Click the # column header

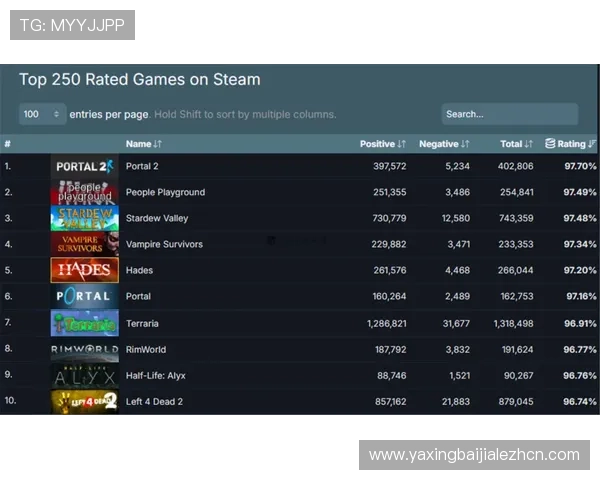(8, 144)
